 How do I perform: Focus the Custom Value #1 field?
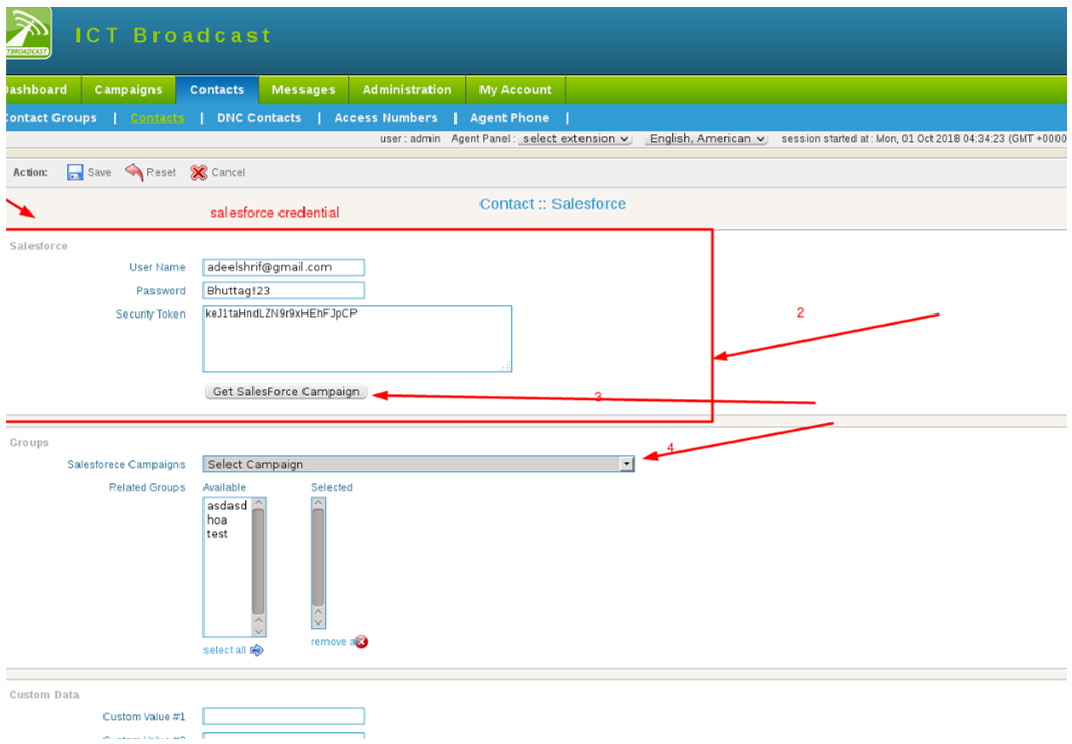click(284, 717)
